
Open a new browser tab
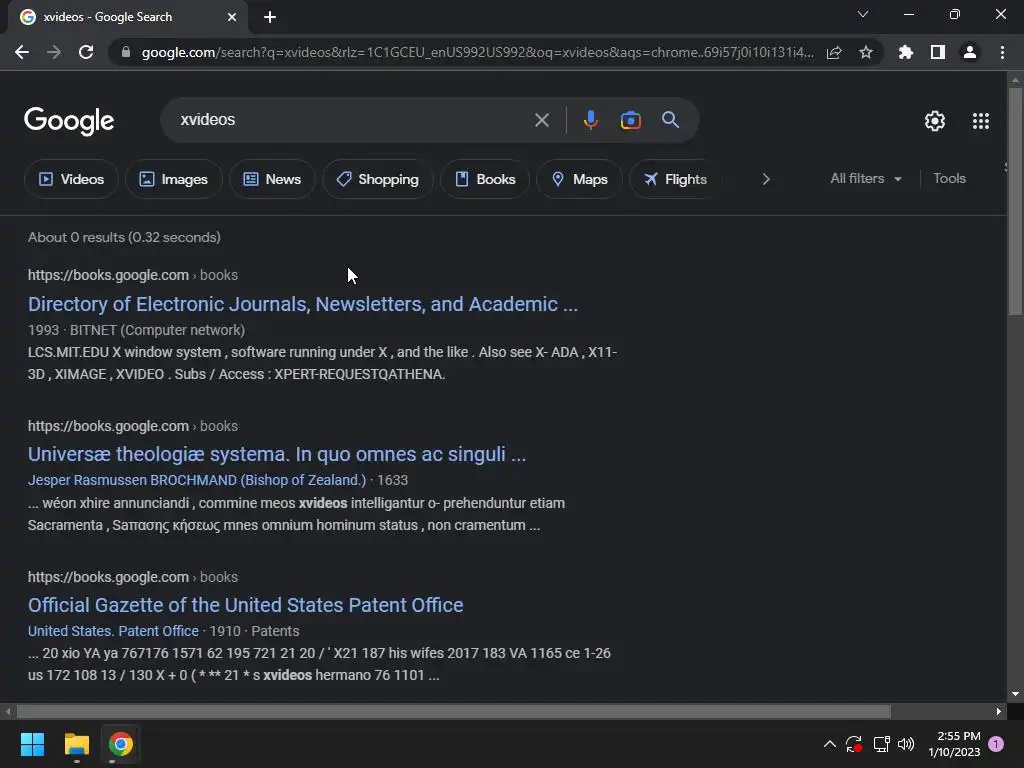270,17
